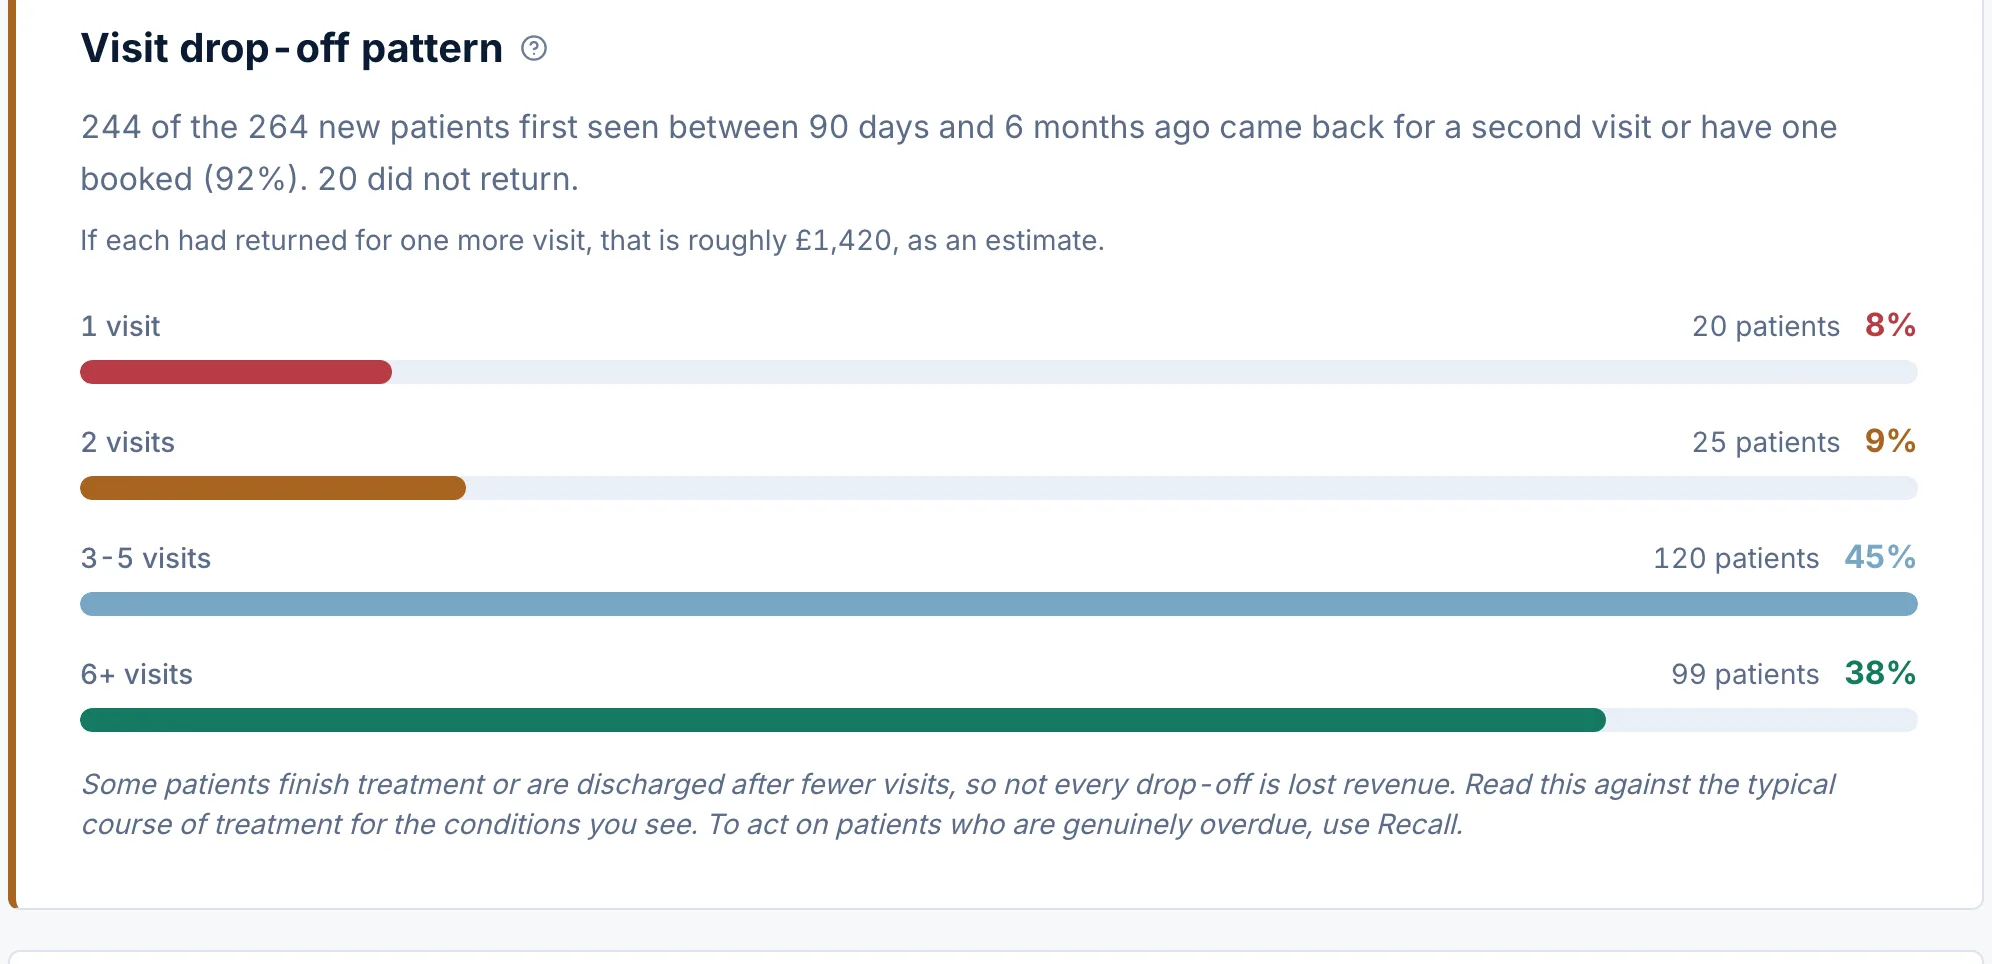Select the brown 2 visits progress bar

point(273,488)
